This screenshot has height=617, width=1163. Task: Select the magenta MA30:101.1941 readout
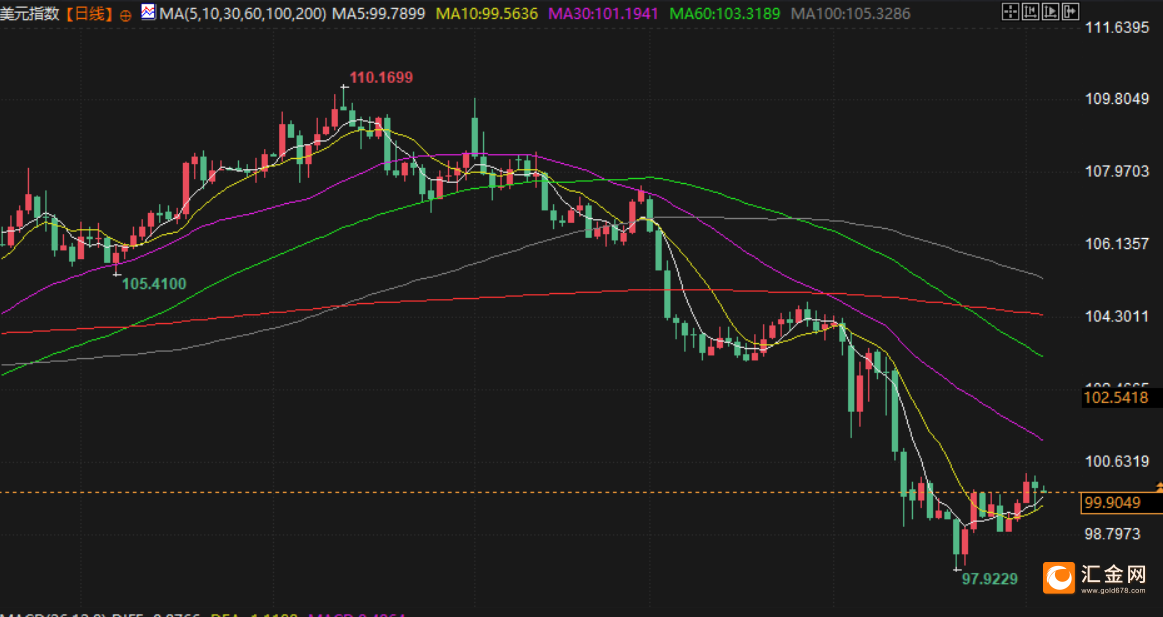[603, 13]
